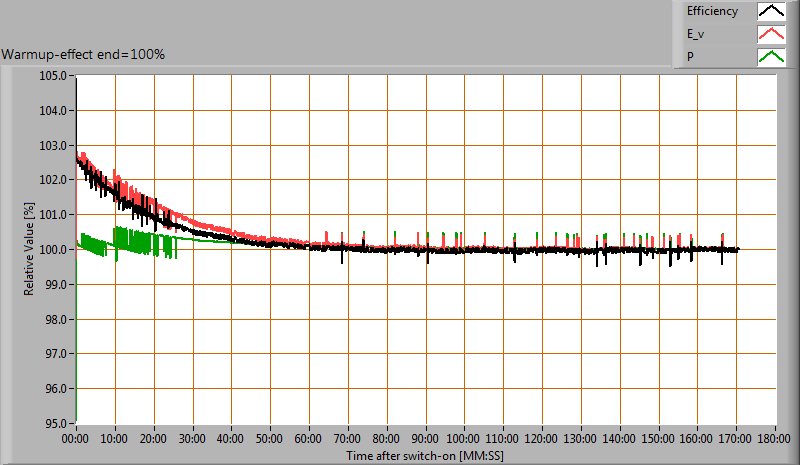Click the 105.0 Y-axis maximum value
The image size is (800, 465).
54,75
